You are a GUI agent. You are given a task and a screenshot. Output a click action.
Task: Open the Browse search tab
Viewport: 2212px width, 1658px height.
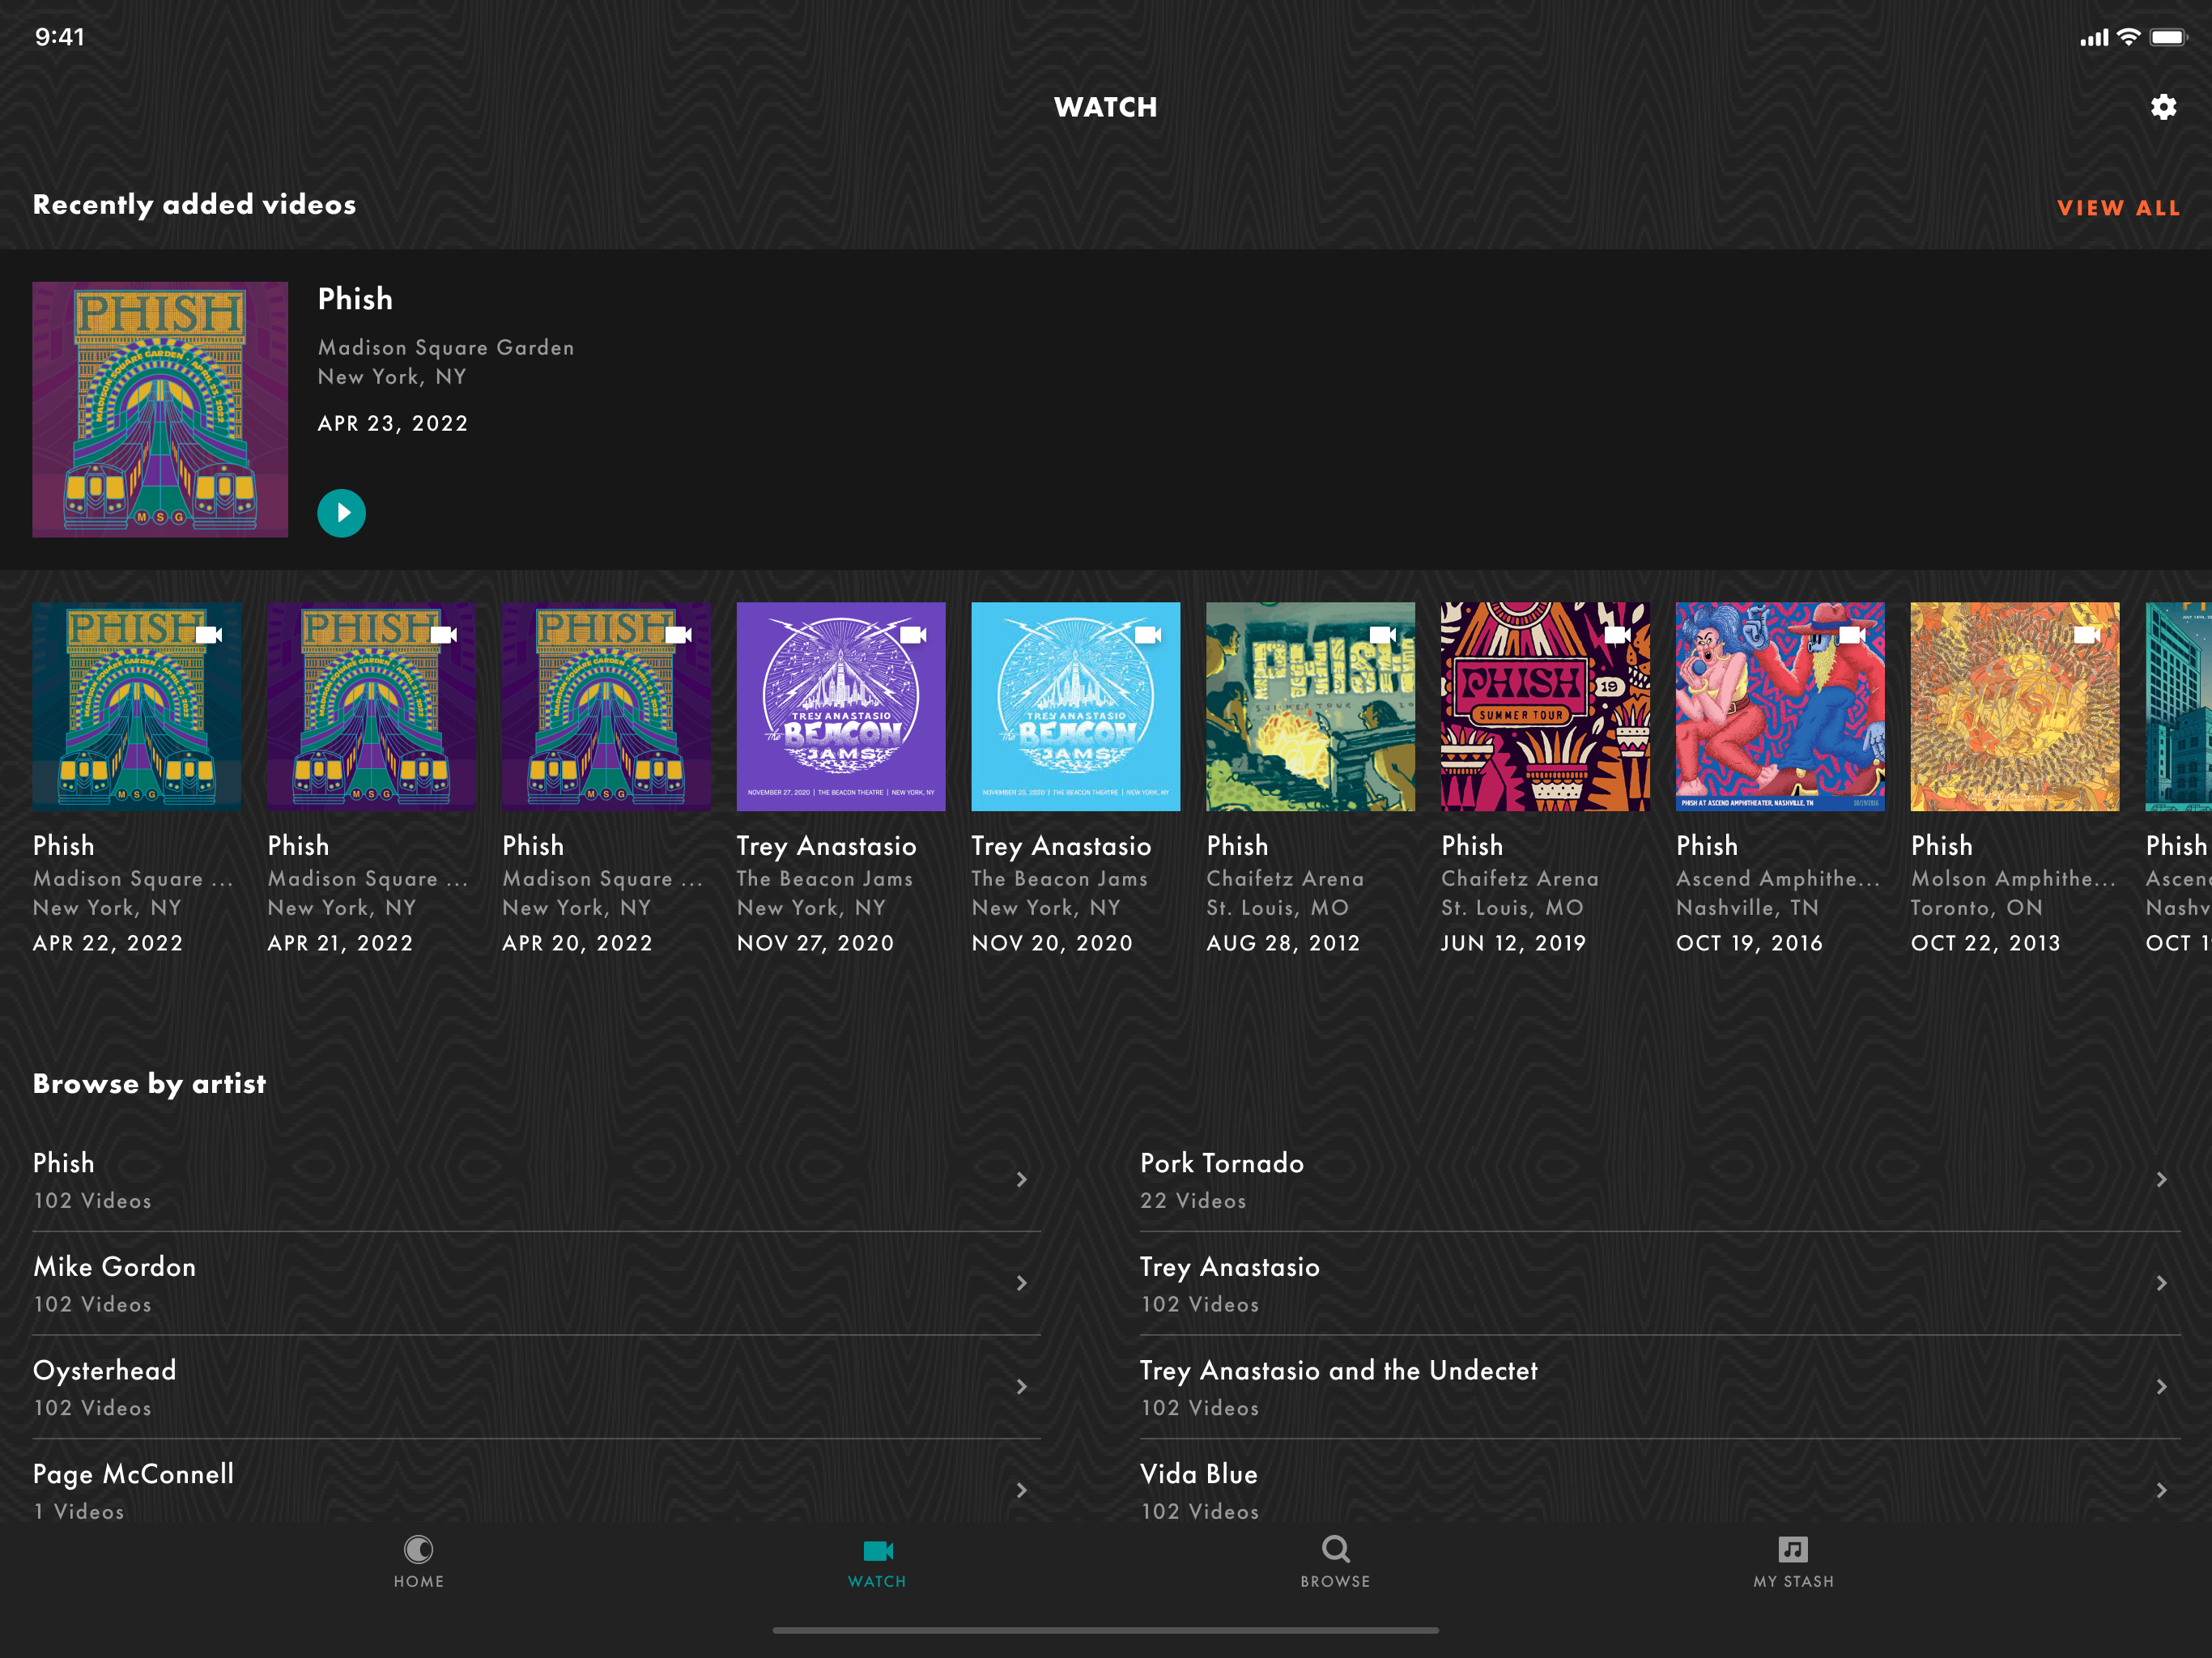[x=1335, y=1551]
